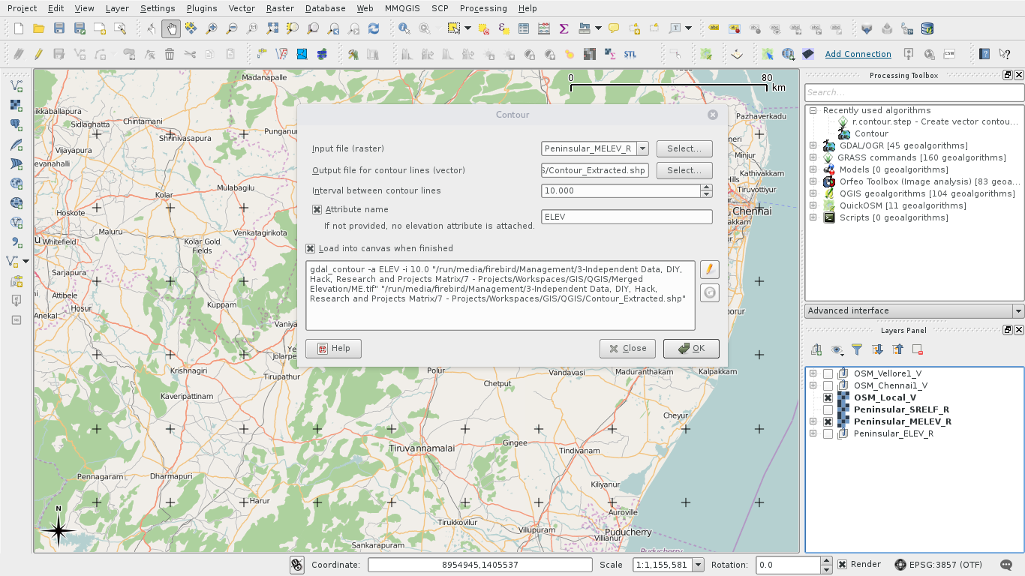Click Select button for output file

pyautogui.click(x=684, y=170)
